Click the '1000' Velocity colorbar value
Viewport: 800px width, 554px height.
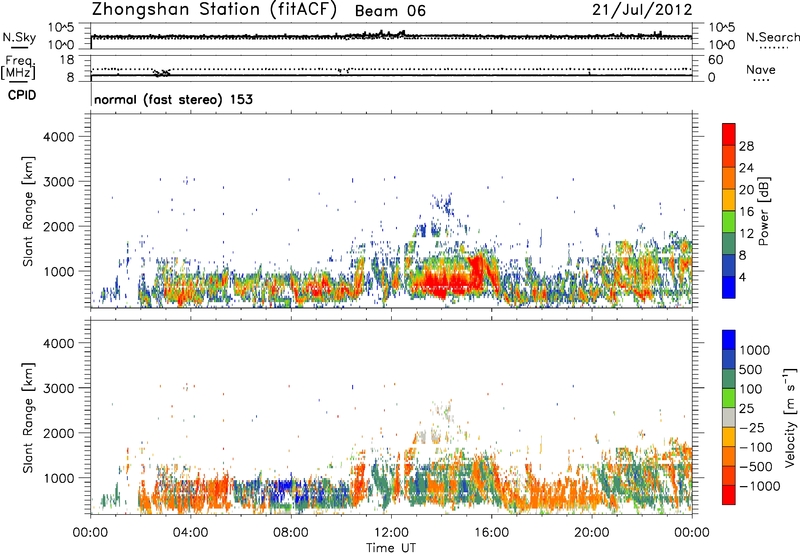[x=754, y=350]
